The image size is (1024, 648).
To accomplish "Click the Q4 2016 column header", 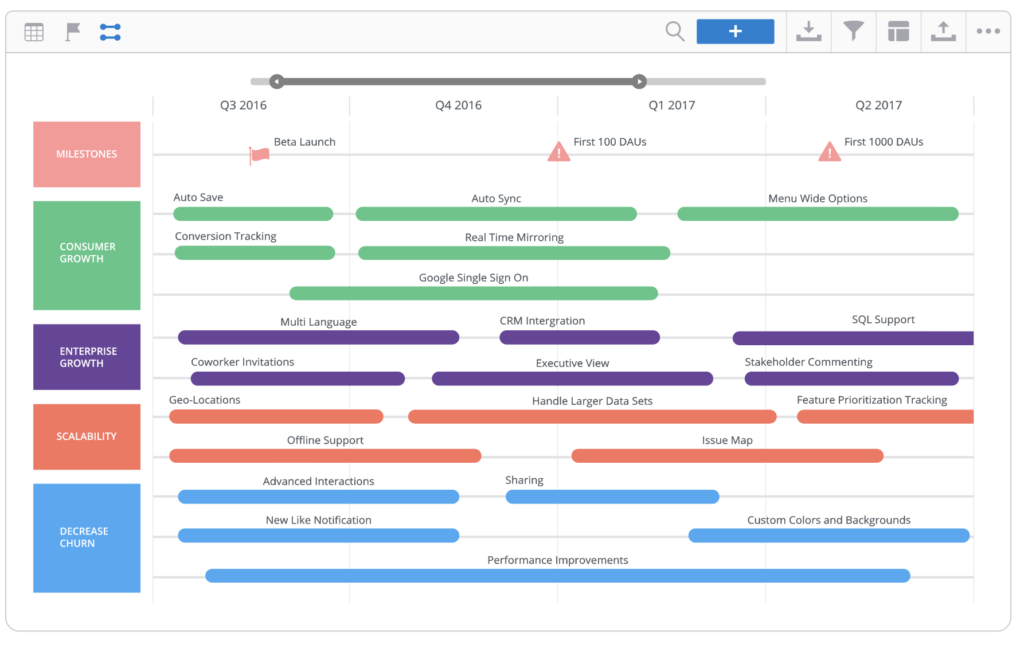I will pyautogui.click(x=458, y=104).
